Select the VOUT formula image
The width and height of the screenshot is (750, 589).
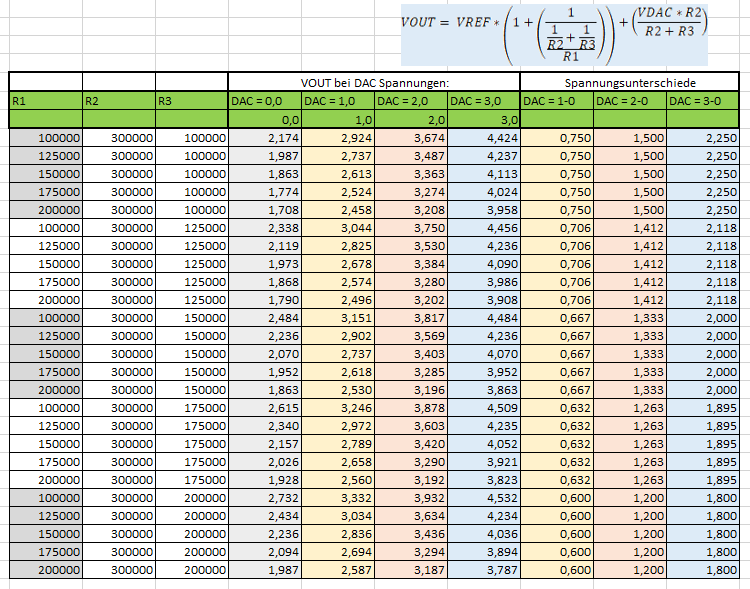[x=554, y=34]
